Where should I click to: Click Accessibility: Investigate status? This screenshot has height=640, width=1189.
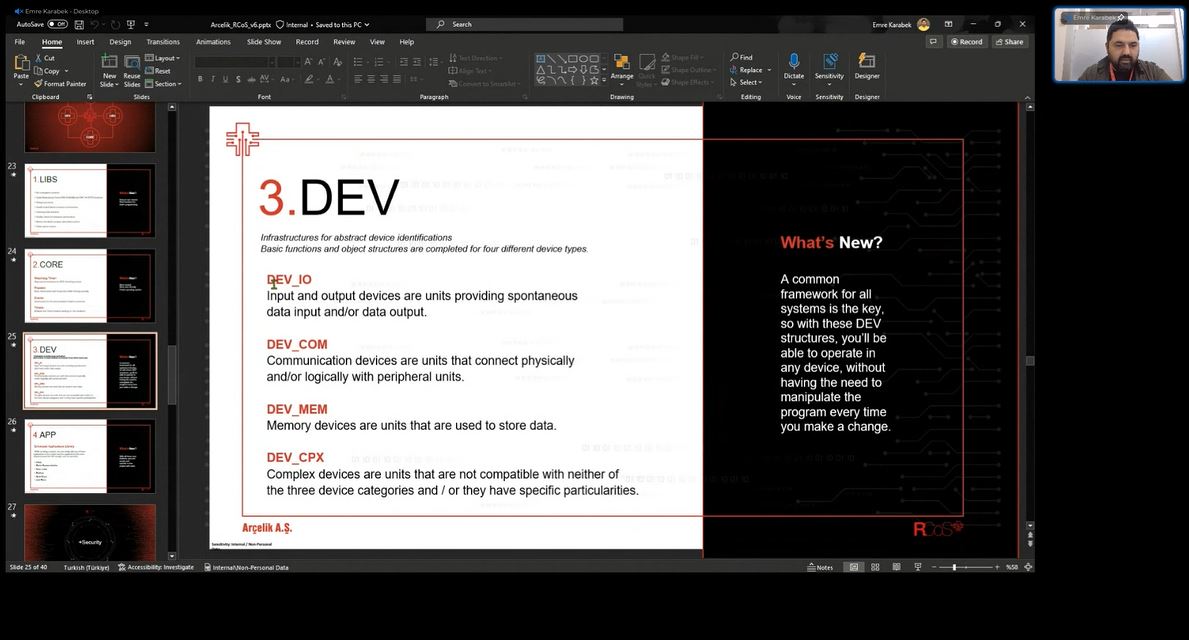155,567
